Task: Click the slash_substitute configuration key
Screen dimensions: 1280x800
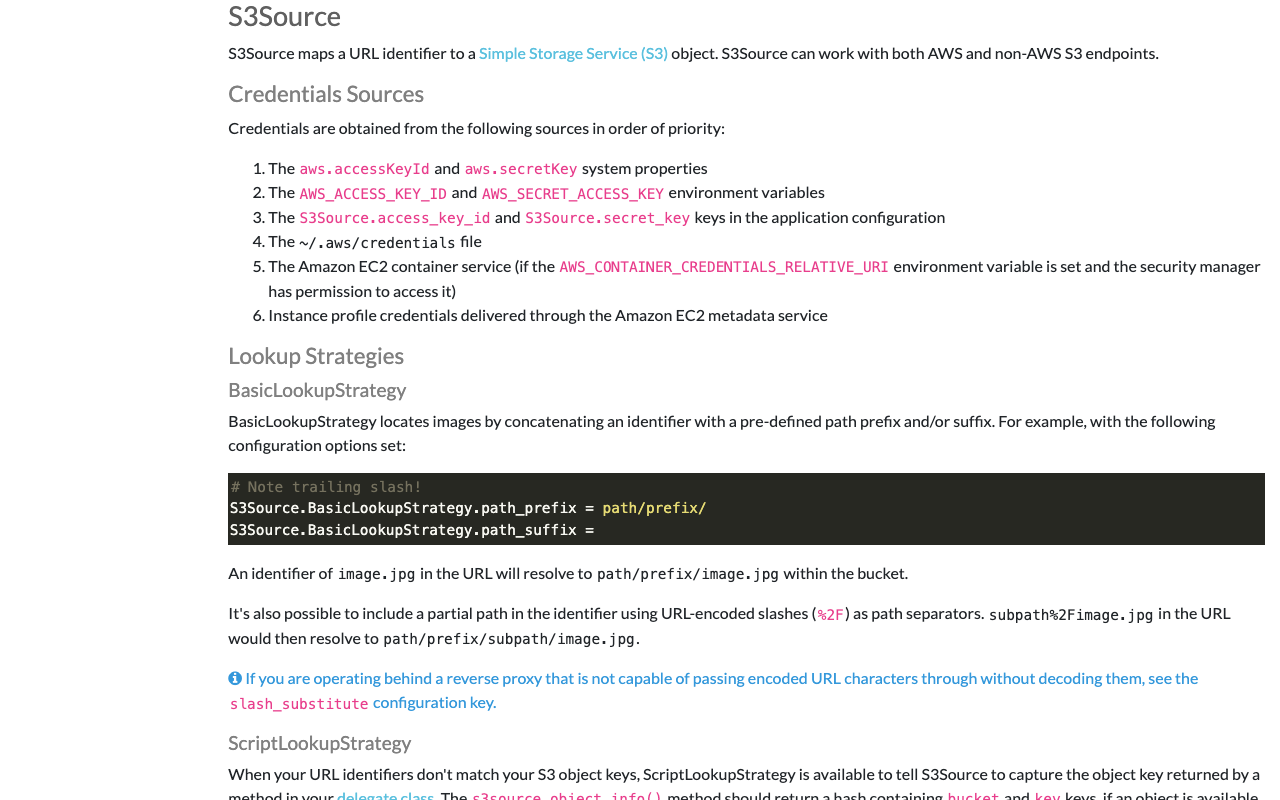Action: pyautogui.click(x=299, y=704)
